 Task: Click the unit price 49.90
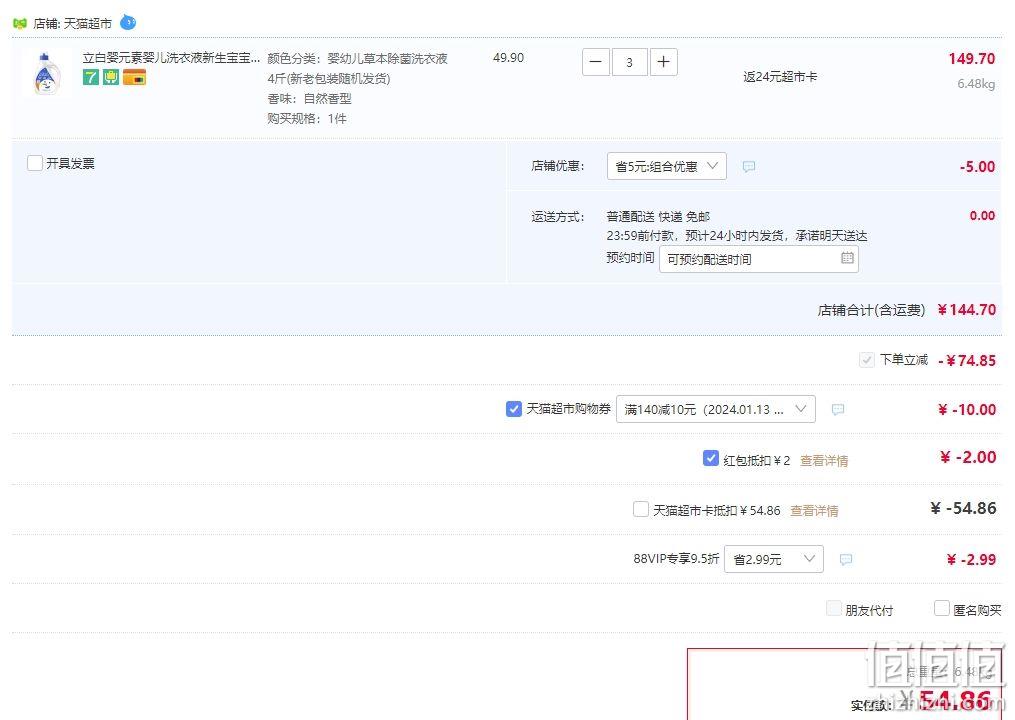508,58
